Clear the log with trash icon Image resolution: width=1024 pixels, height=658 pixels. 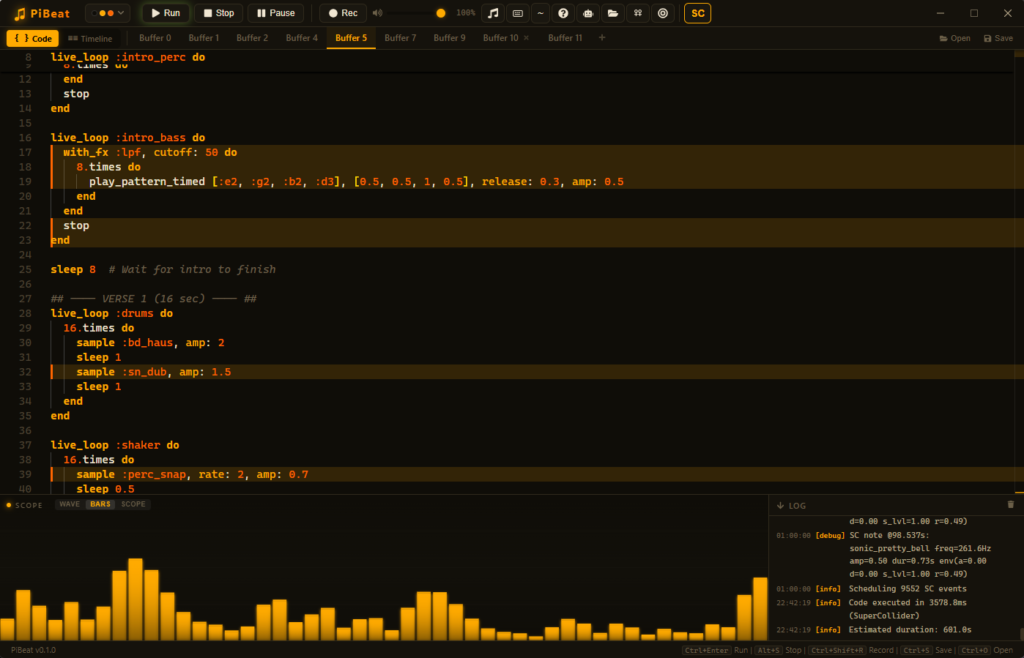(x=1010, y=505)
